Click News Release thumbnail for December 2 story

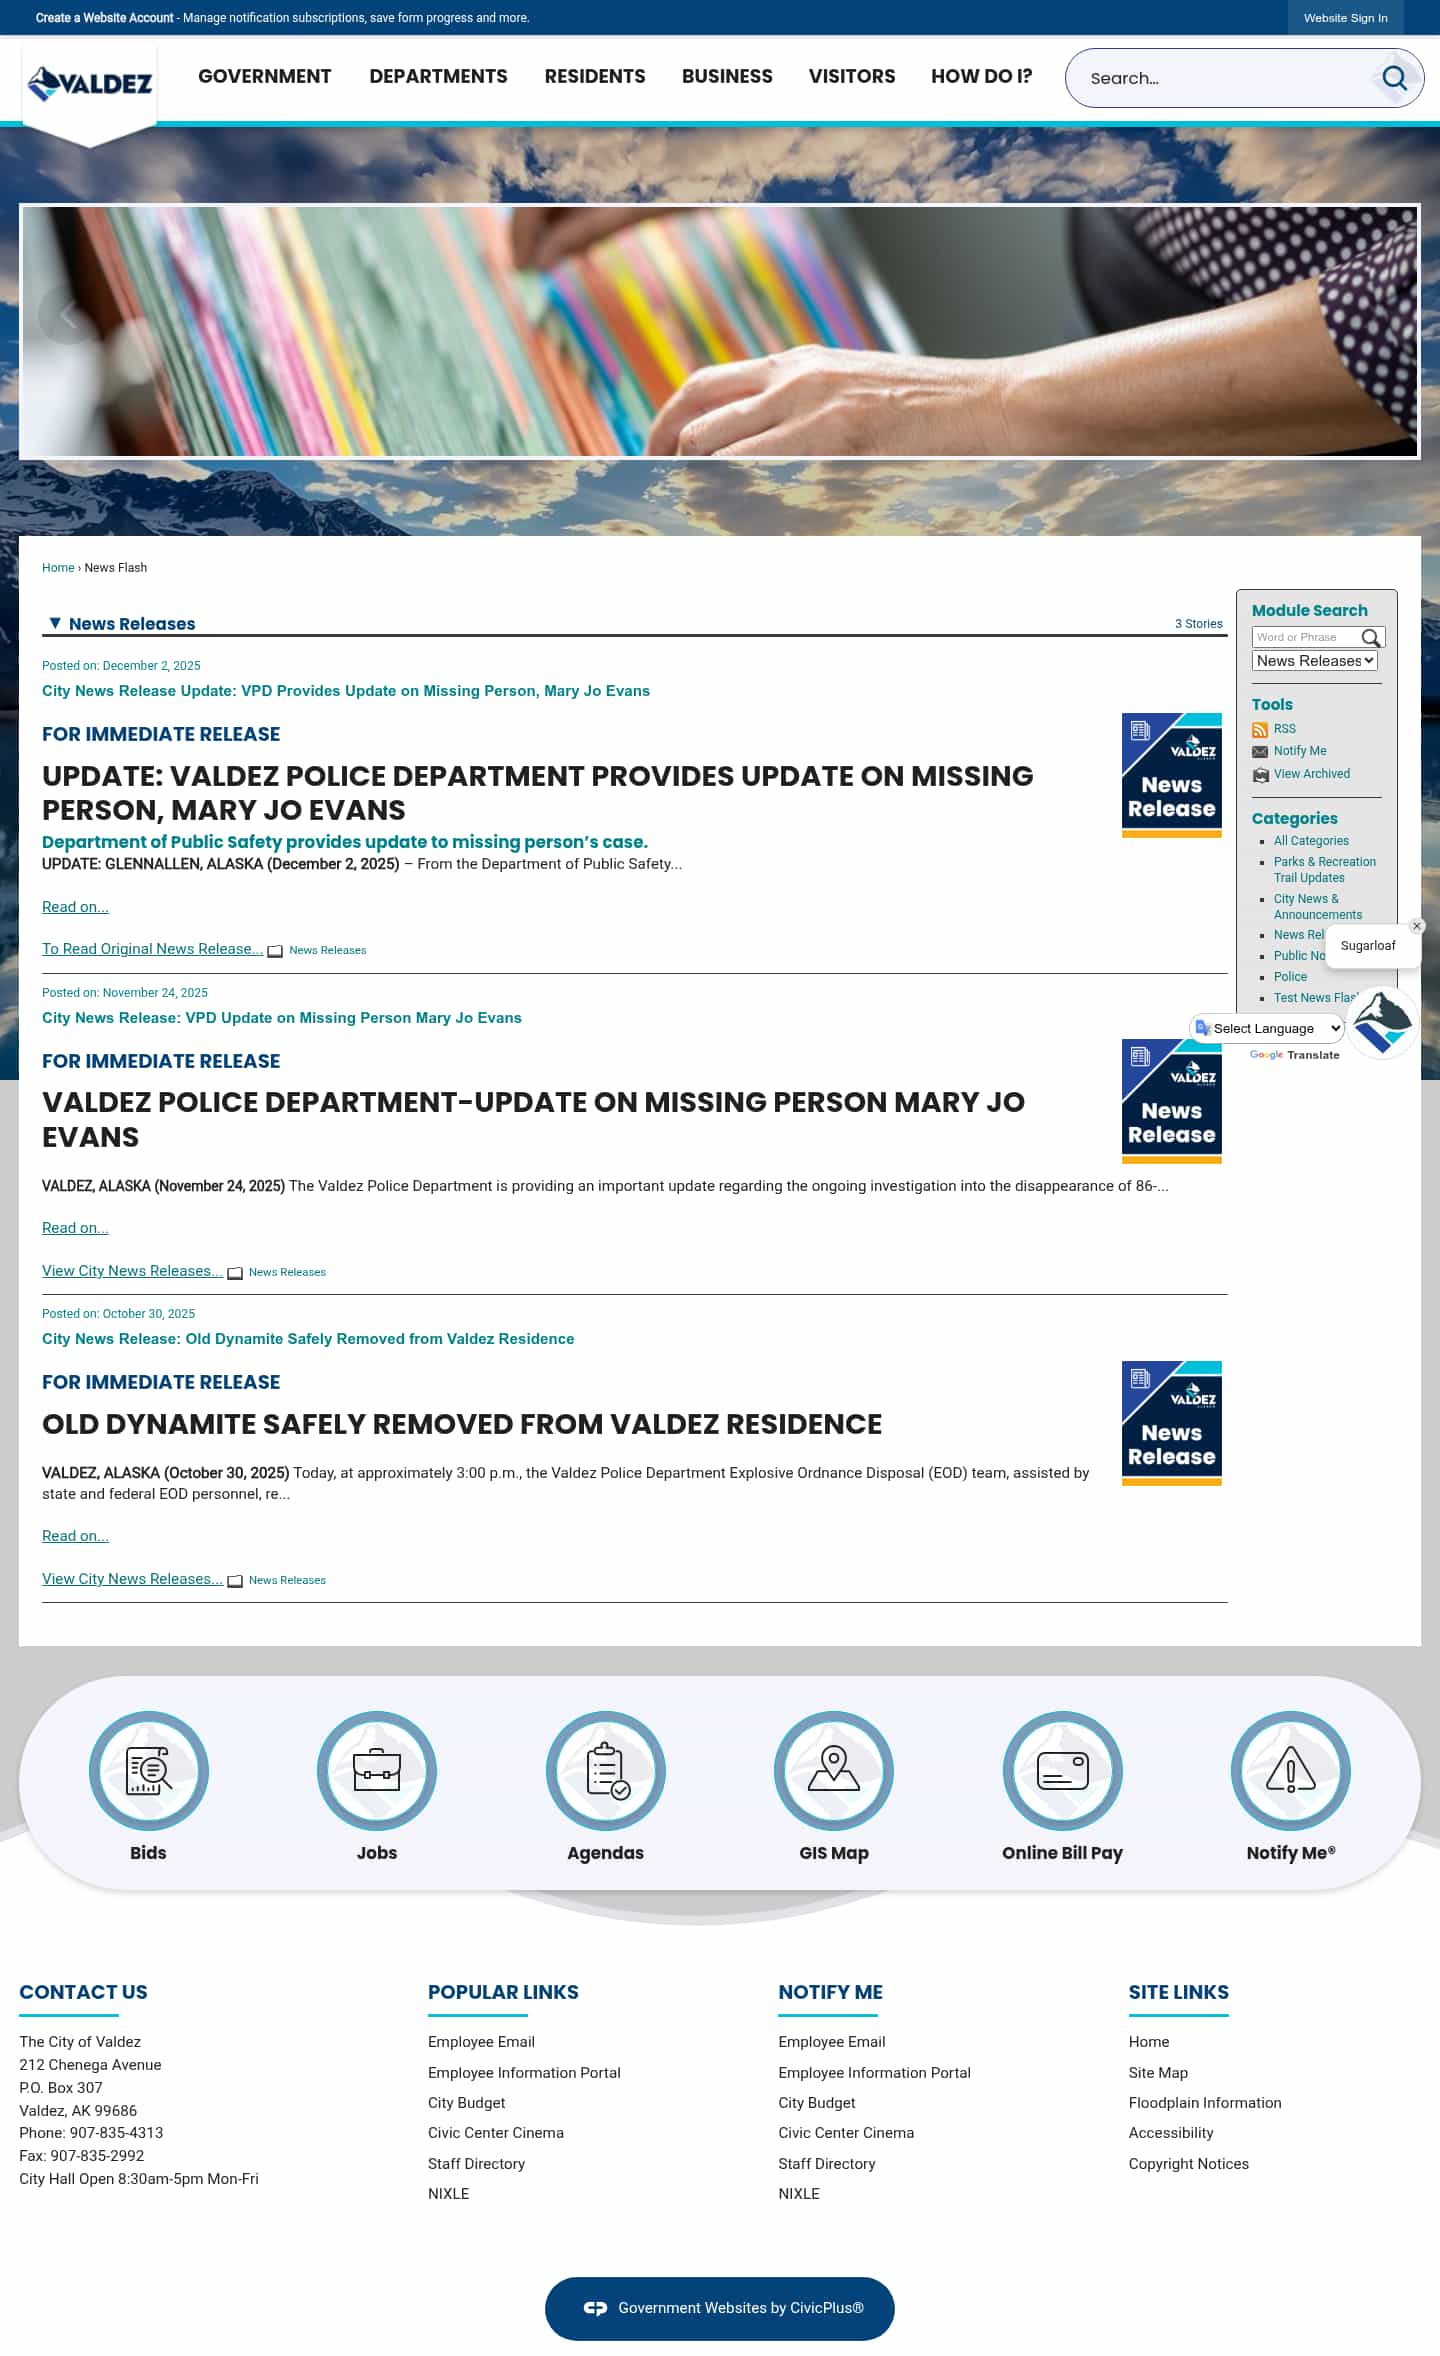1172,775
